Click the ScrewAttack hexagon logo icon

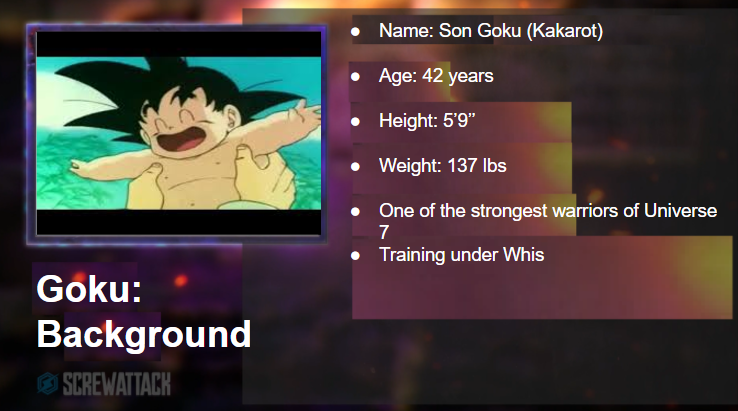pos(48,383)
